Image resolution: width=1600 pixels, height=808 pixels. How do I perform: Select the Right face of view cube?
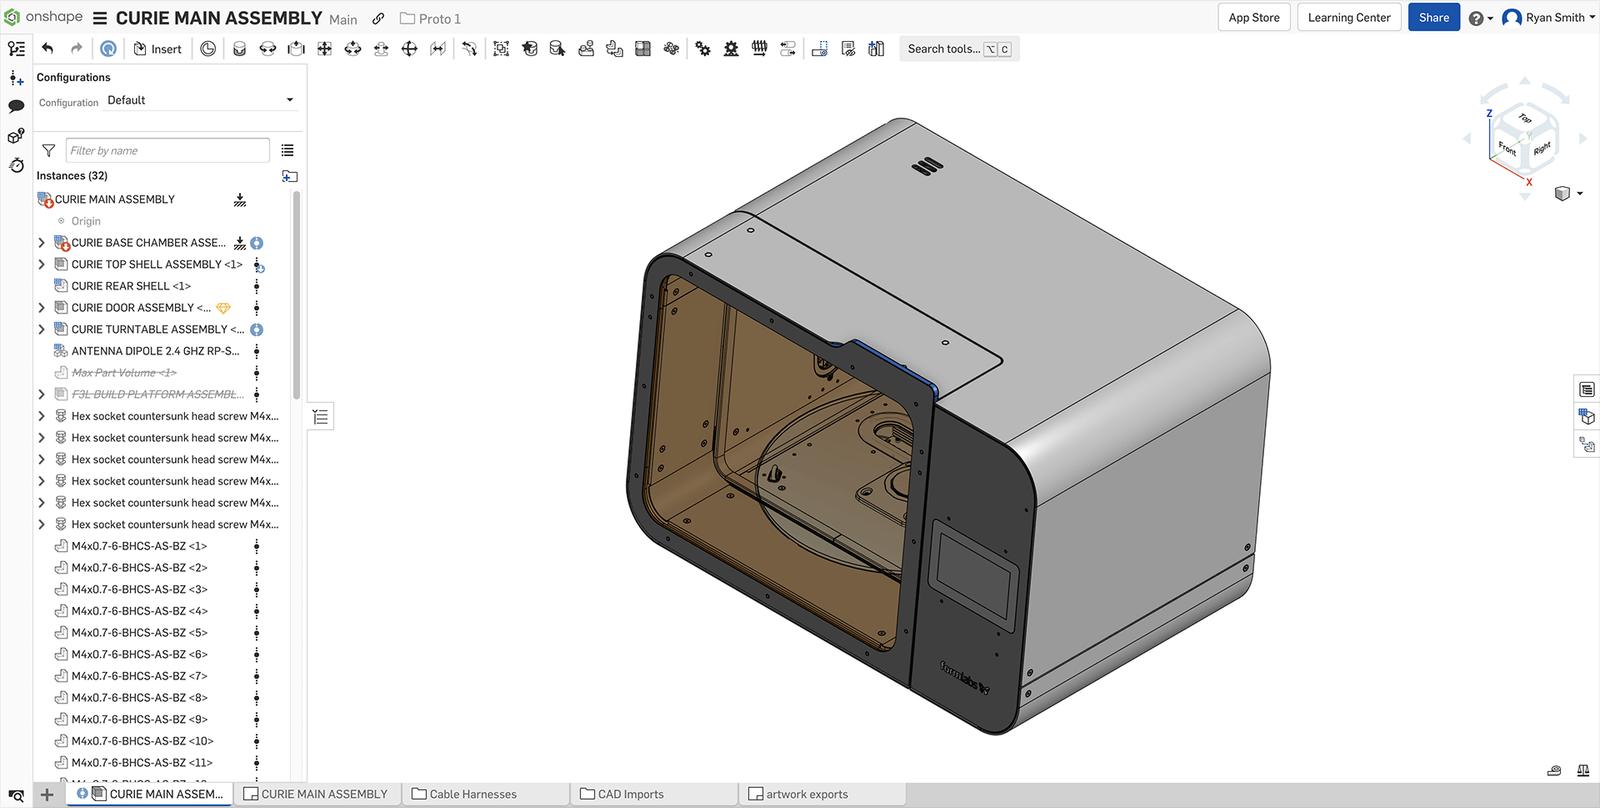pos(1541,148)
